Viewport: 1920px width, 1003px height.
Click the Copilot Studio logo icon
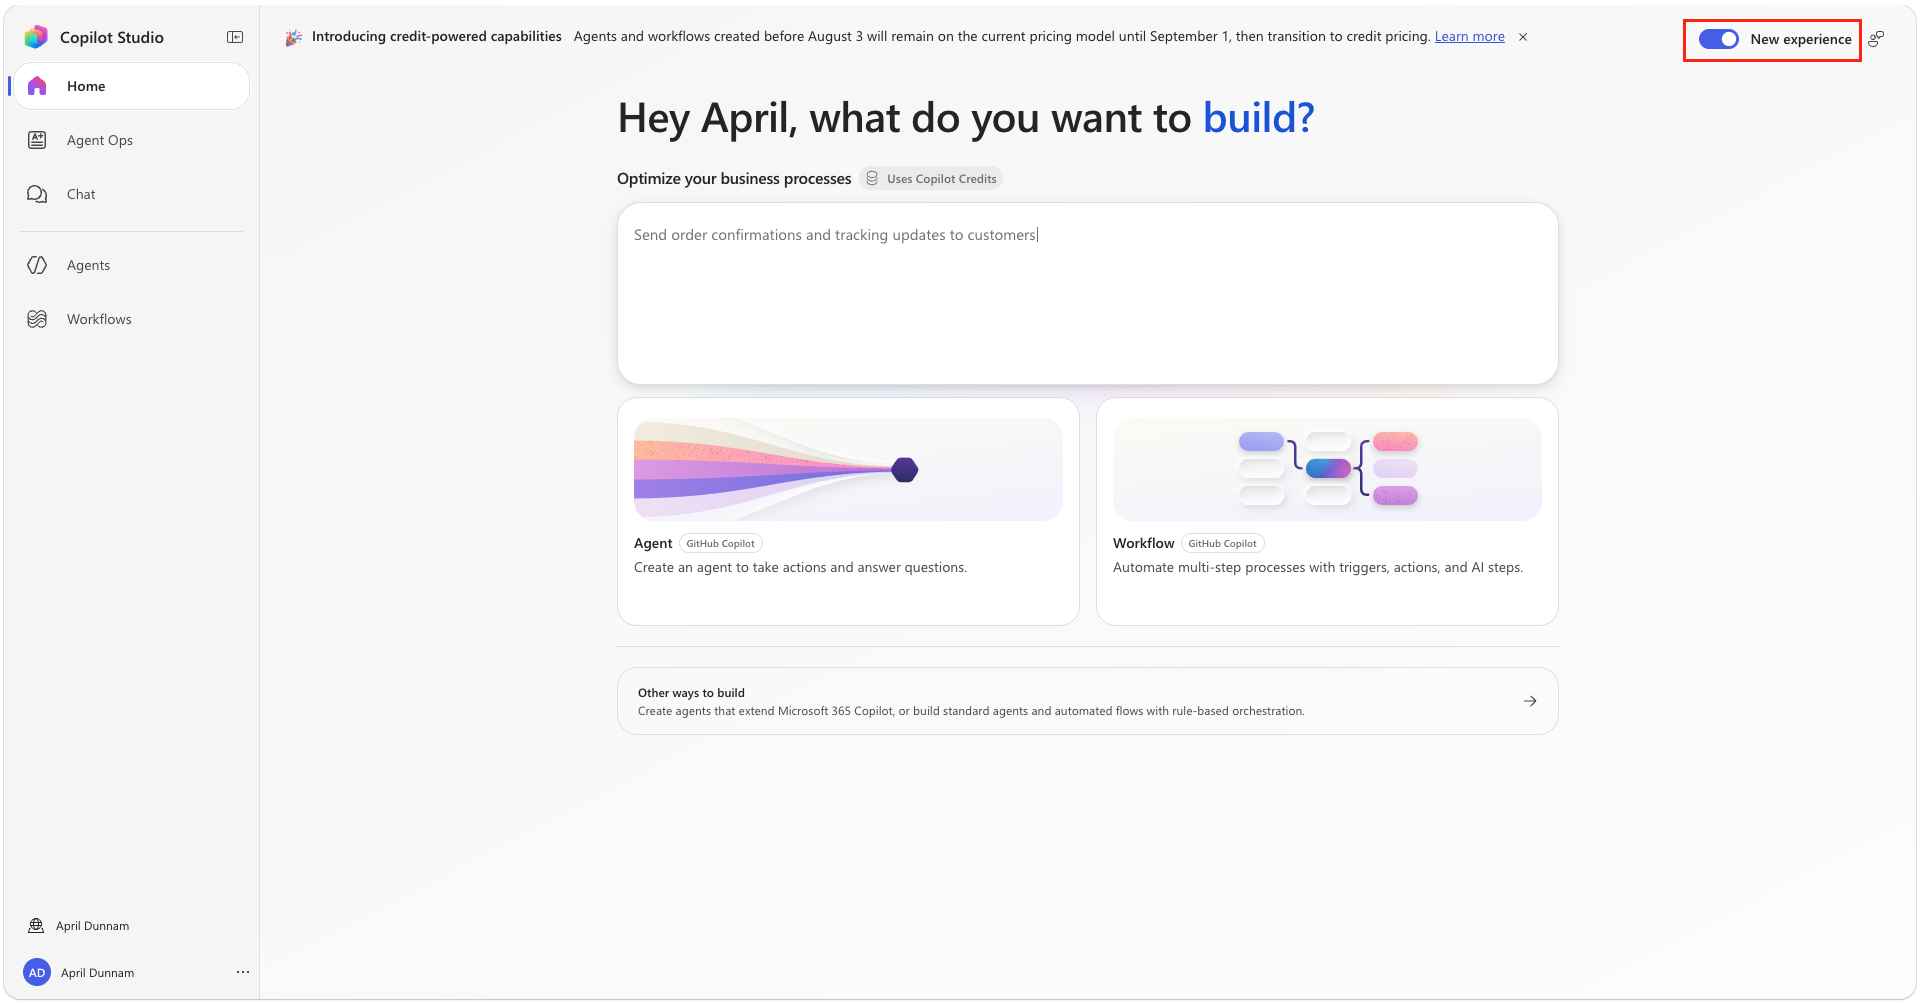36,37
